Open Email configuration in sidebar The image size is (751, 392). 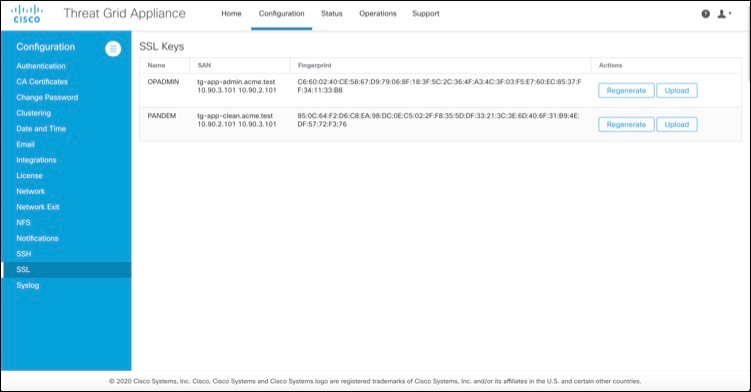(x=25, y=144)
